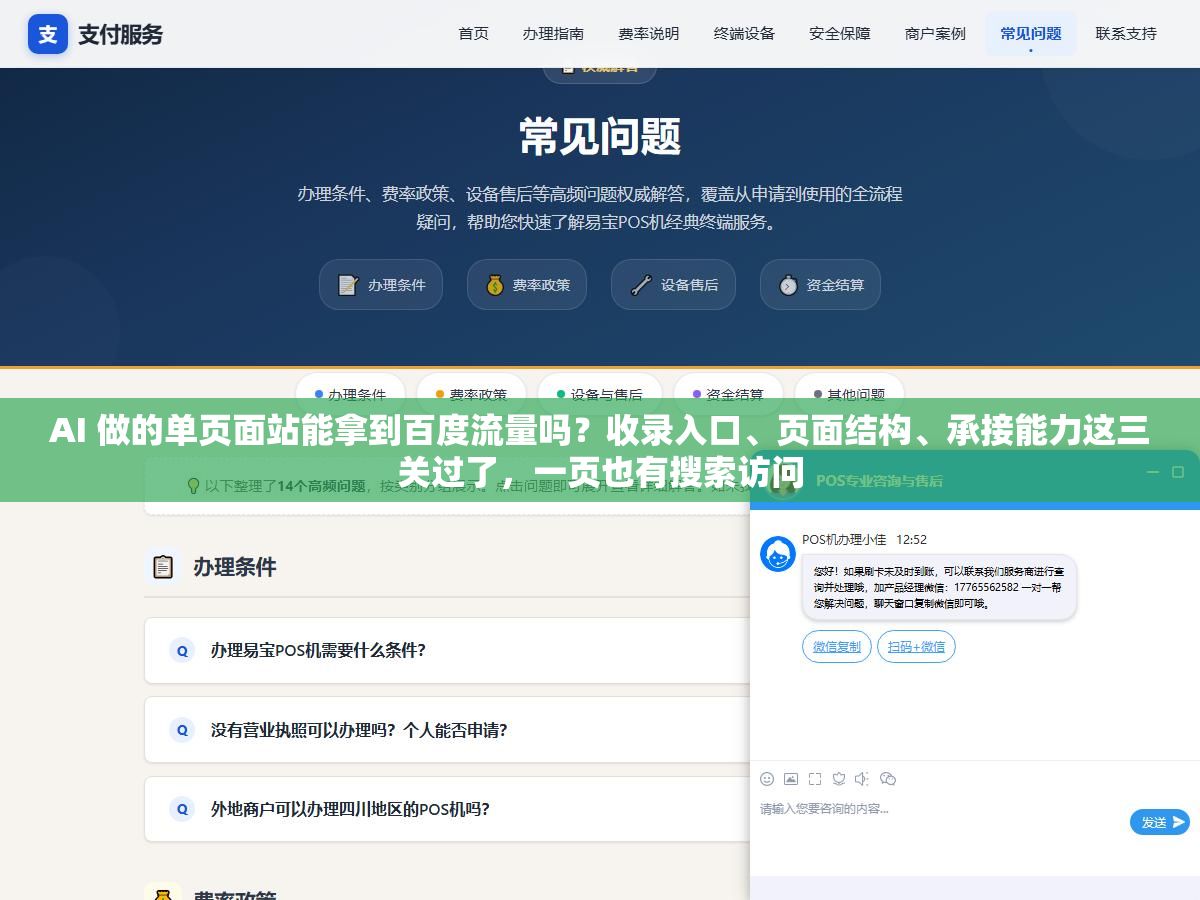
Task: Send the chat message with 发送
Action: [x=1160, y=822]
